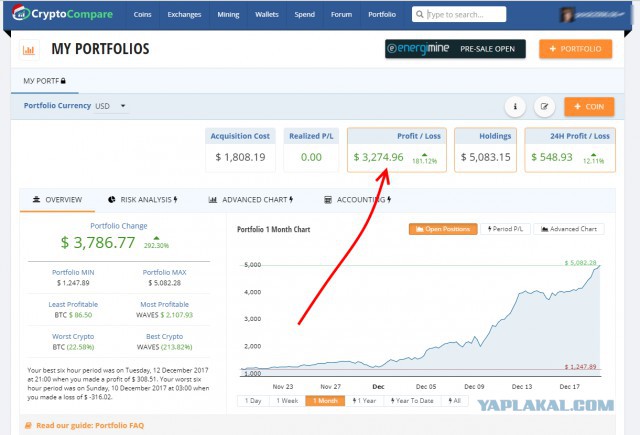Focus the Type to search field

tap(459, 14)
